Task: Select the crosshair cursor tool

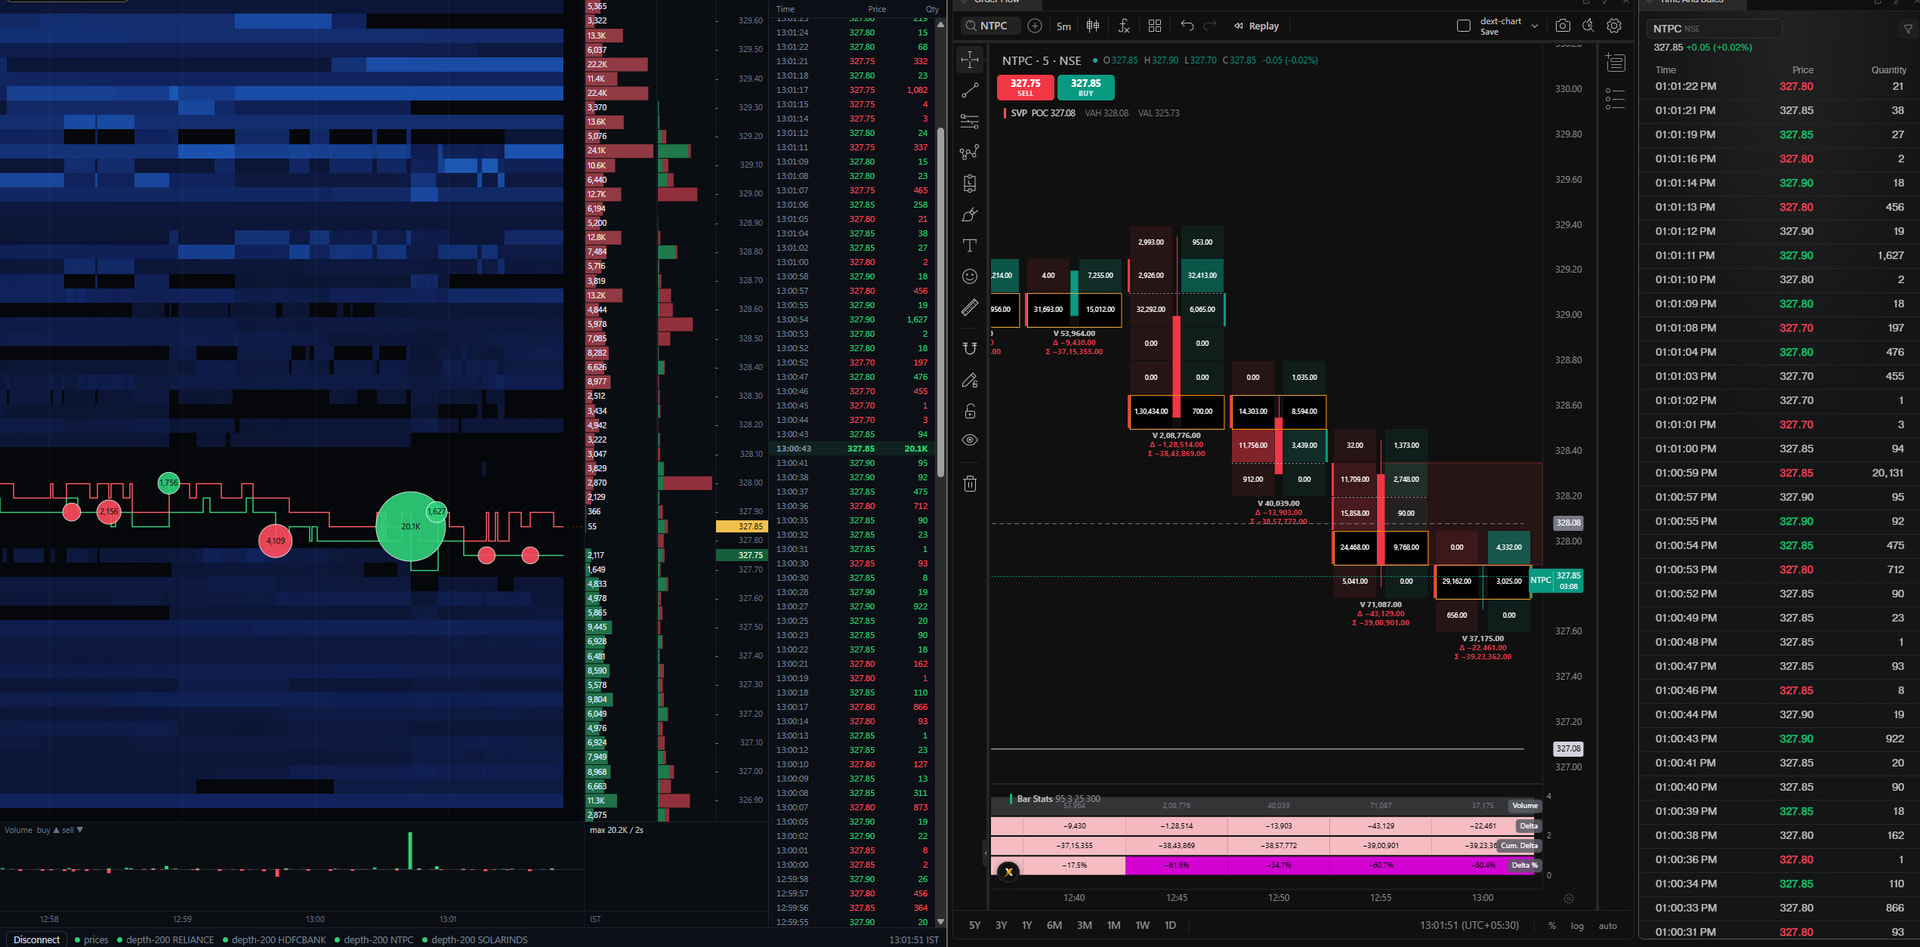Action: [x=970, y=60]
